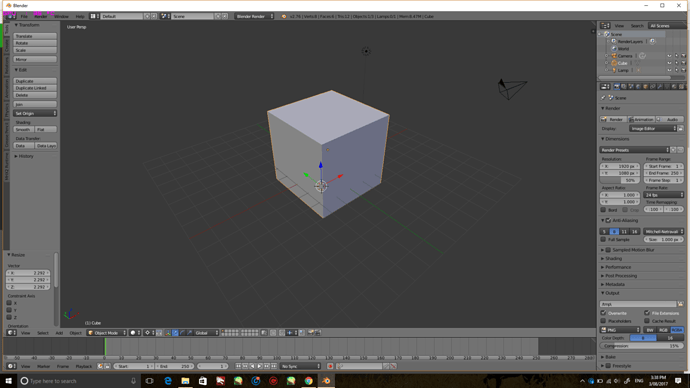
Task: Enable the Full Sample checkbox
Action: click(x=603, y=239)
